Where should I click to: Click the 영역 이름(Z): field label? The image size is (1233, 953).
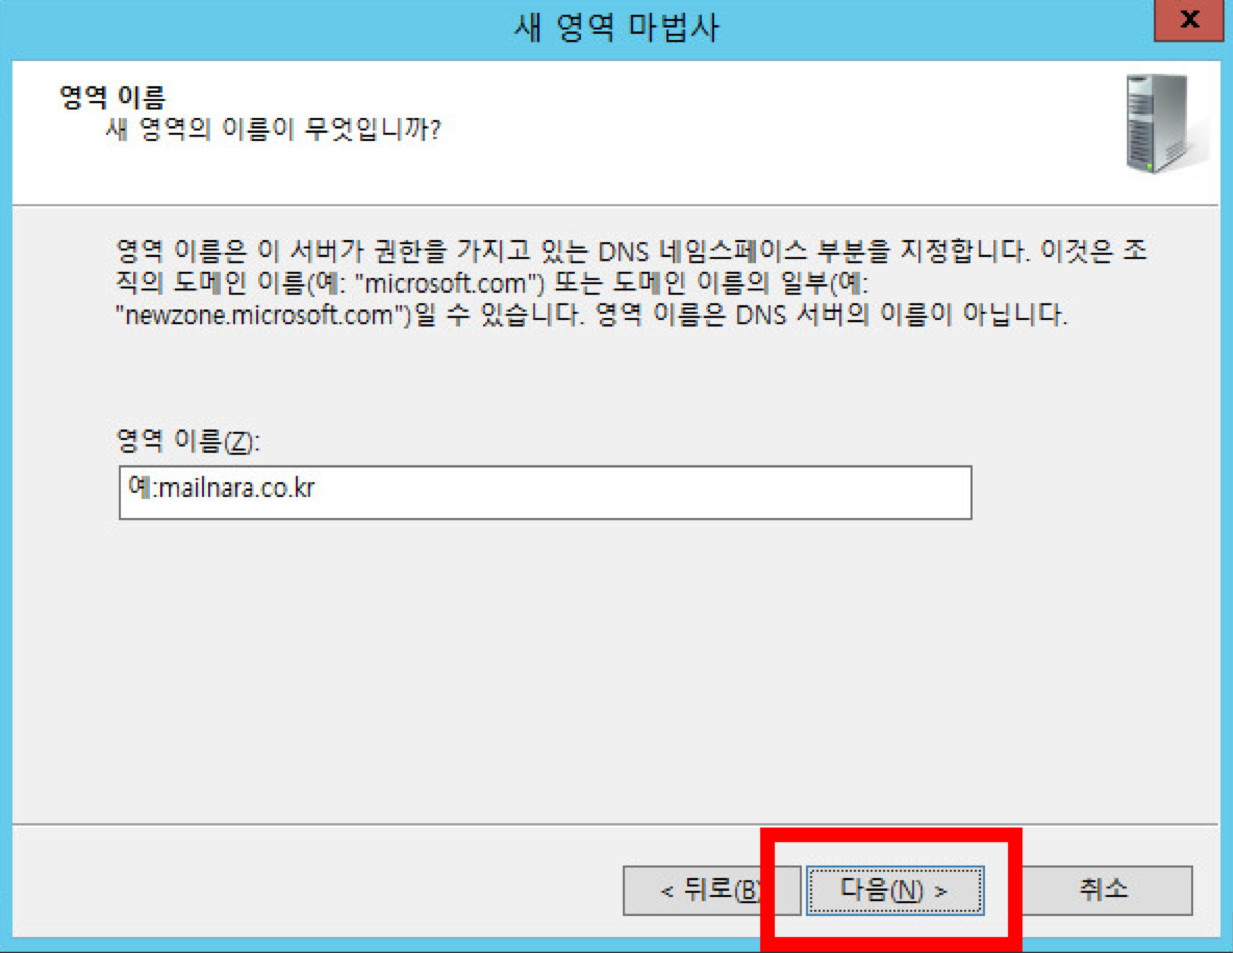188,441
